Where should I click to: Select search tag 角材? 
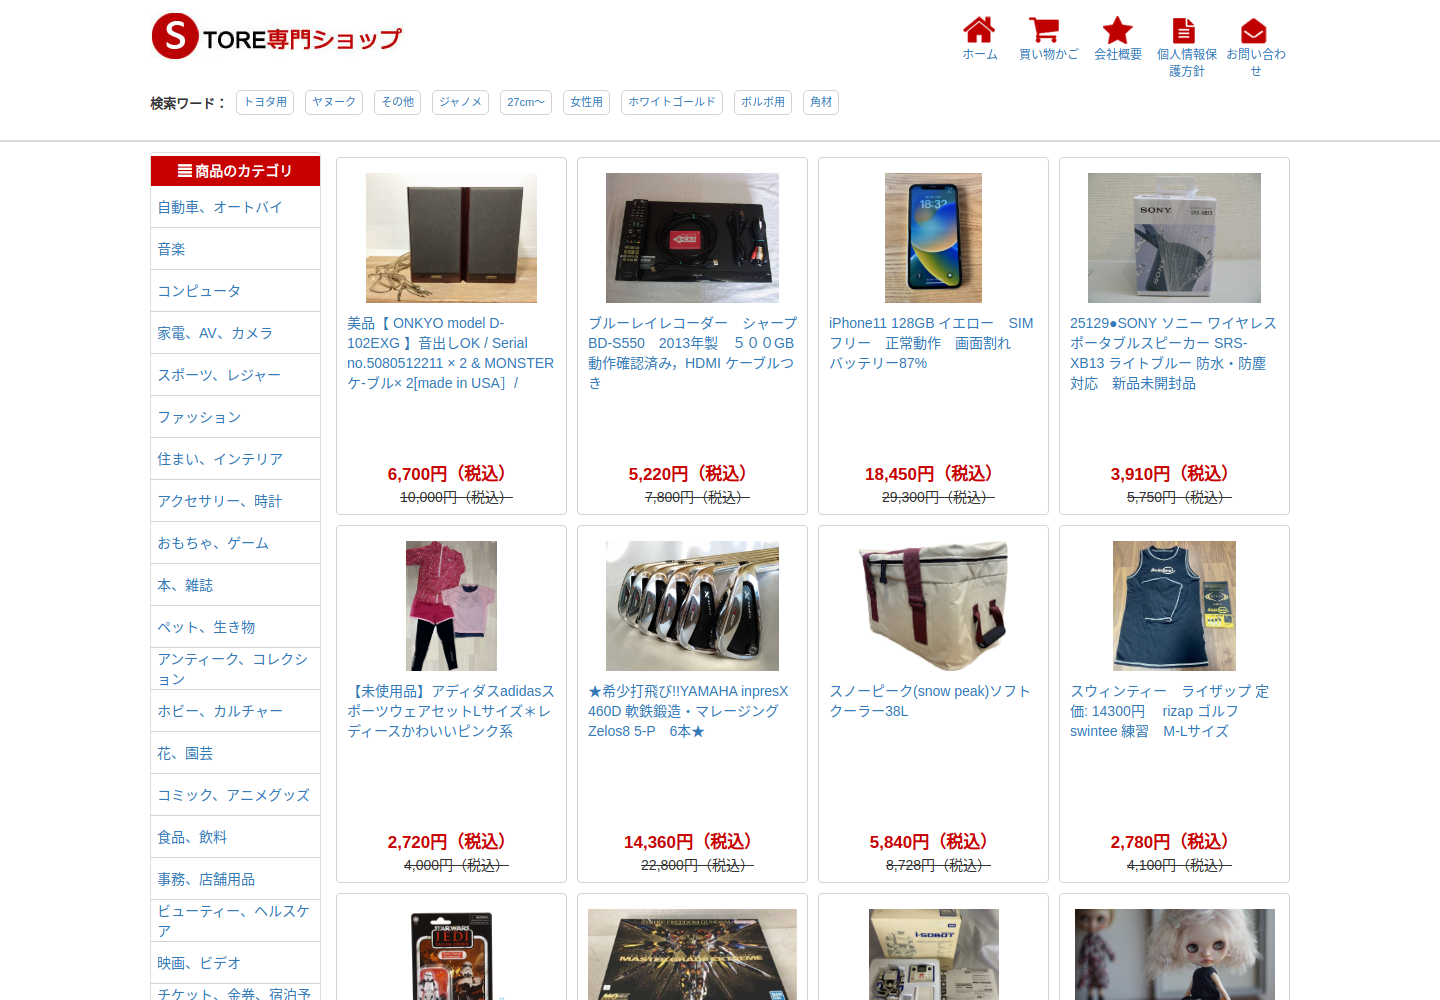tap(821, 102)
